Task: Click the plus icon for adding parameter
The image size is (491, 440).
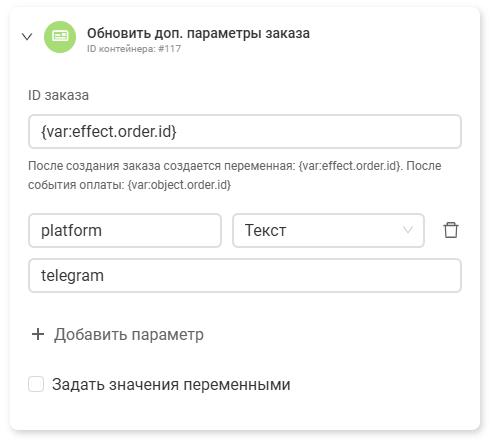Action: (x=38, y=334)
